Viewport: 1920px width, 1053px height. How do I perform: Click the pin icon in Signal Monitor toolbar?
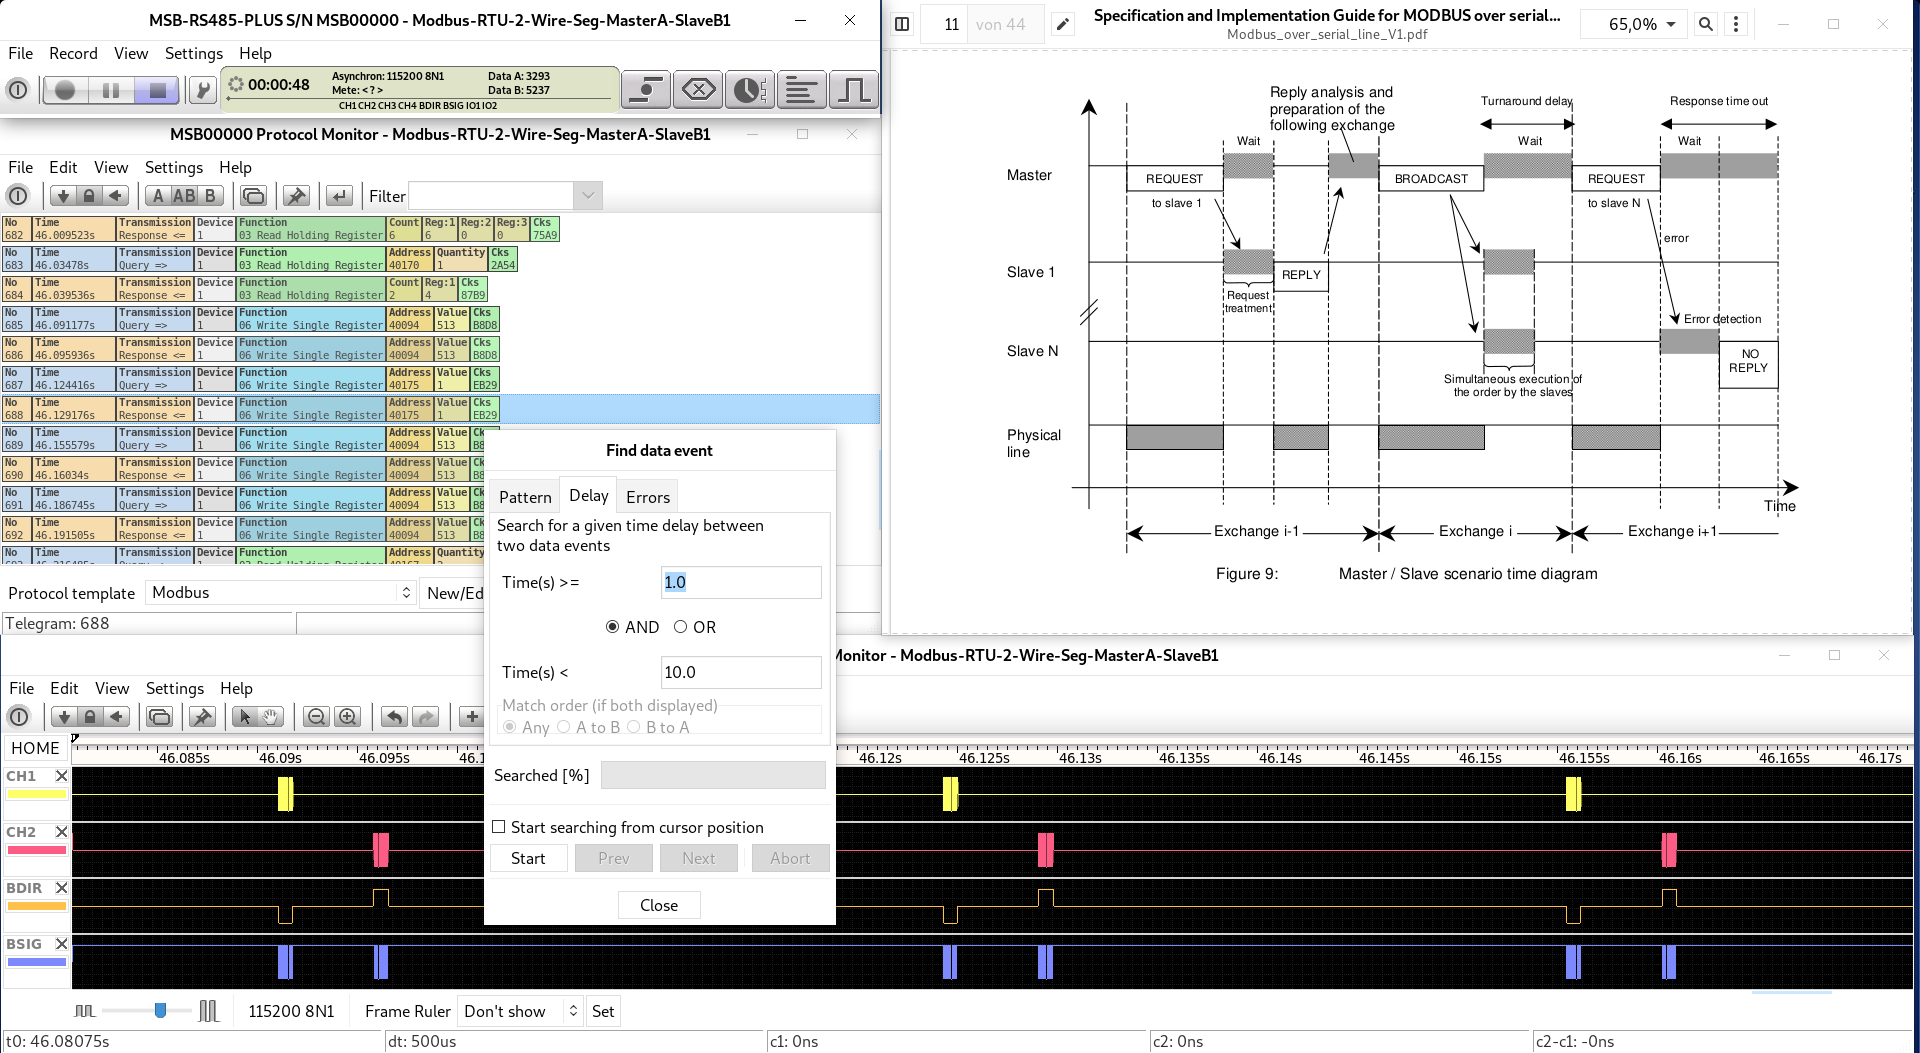tap(202, 717)
